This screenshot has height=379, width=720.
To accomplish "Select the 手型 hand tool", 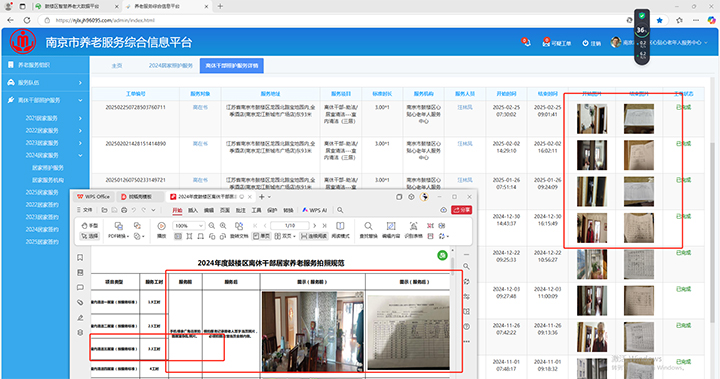I will click(90, 226).
